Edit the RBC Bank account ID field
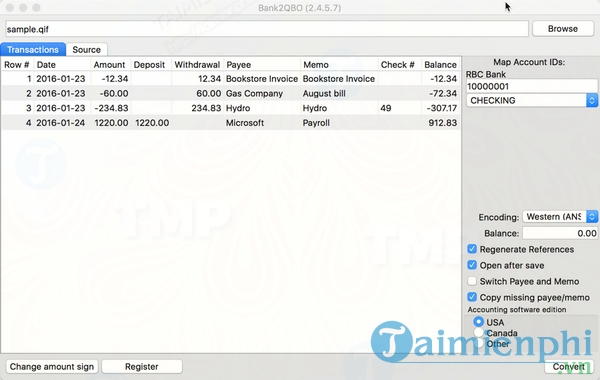The image size is (600, 380). [x=532, y=86]
